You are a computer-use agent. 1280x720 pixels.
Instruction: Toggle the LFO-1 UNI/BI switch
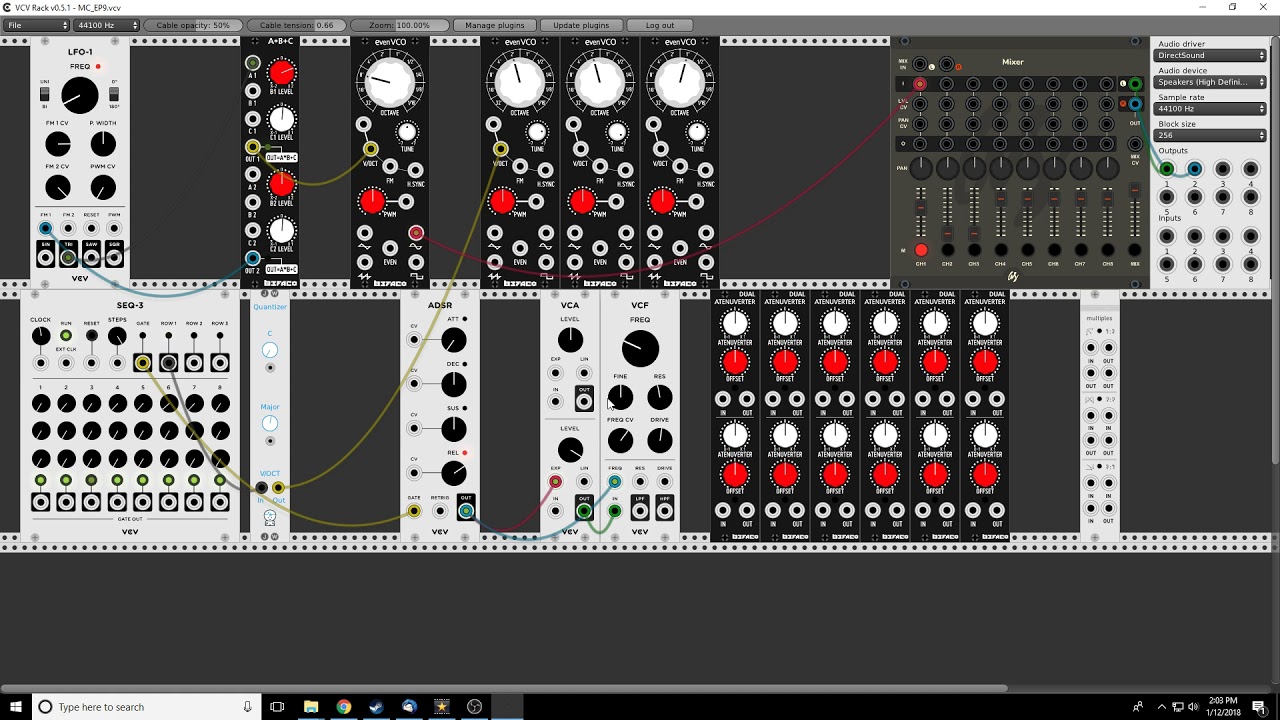[45, 94]
